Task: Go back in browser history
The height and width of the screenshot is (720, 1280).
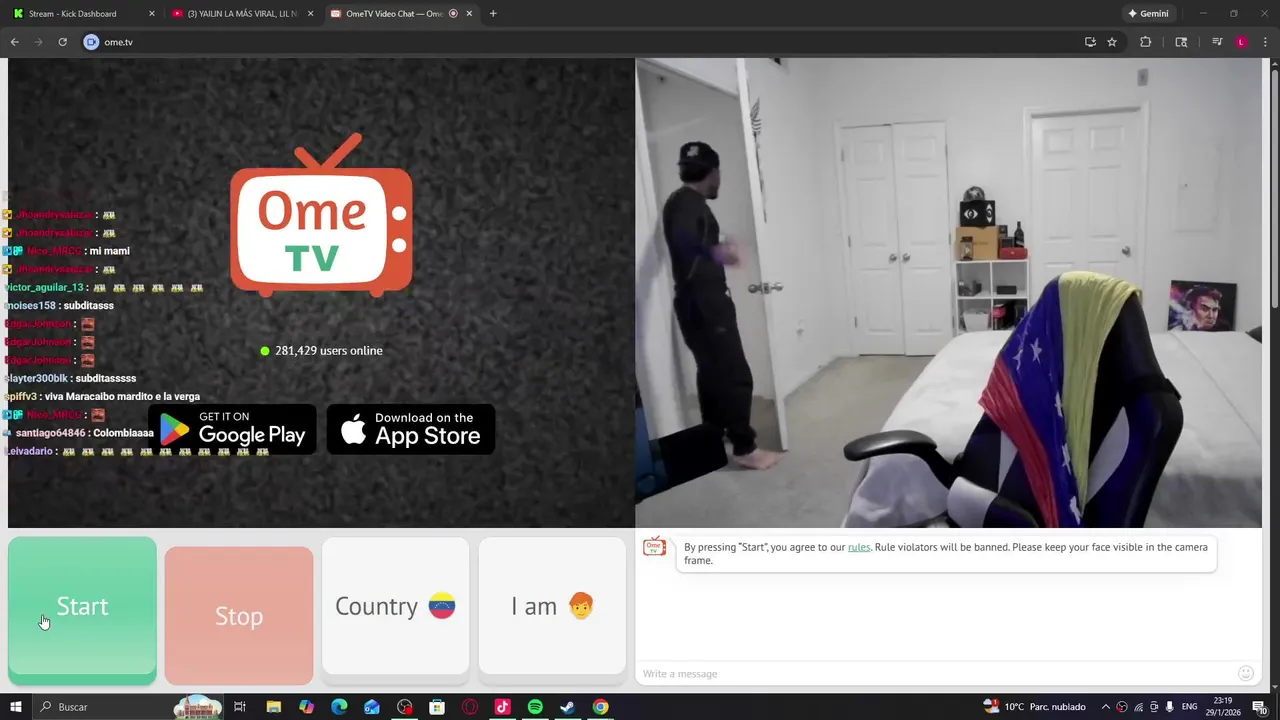Action: point(15,42)
